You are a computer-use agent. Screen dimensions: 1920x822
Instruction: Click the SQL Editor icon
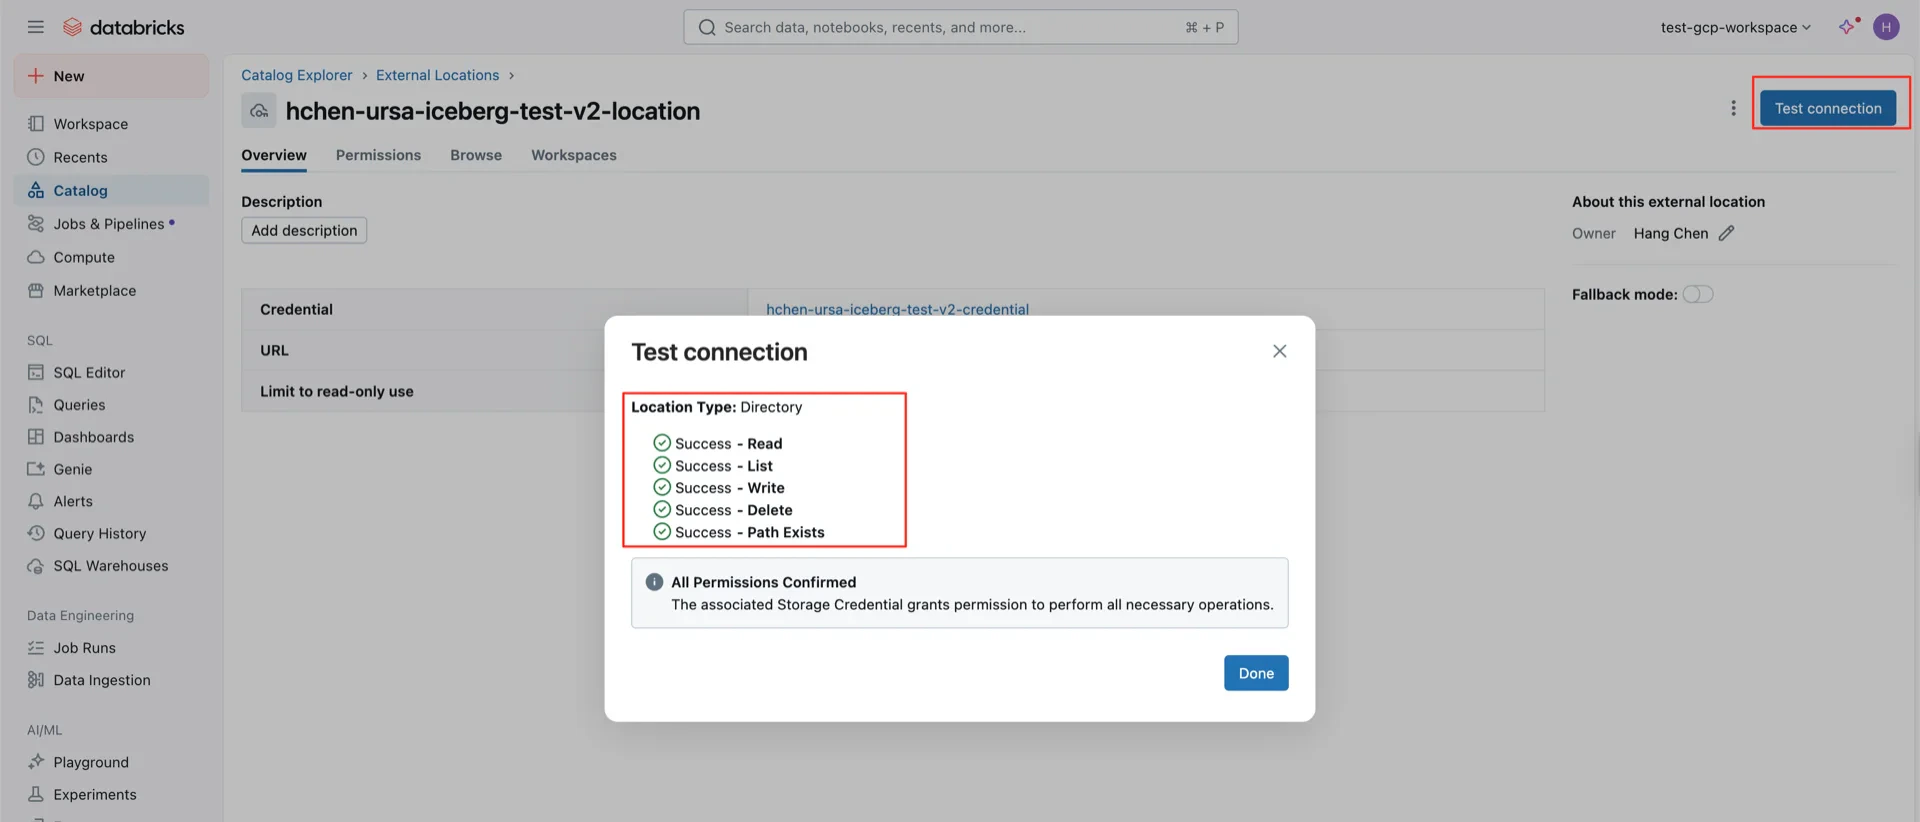(36, 372)
